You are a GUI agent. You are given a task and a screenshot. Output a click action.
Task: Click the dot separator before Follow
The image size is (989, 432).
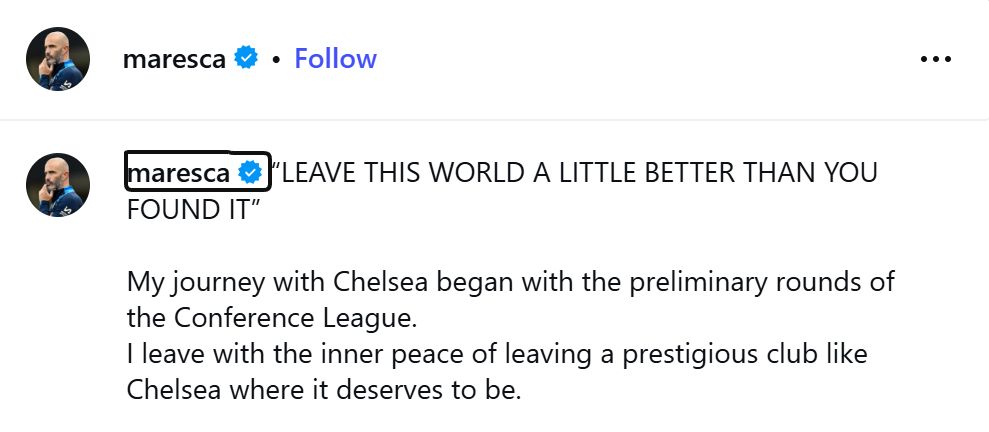275,60
